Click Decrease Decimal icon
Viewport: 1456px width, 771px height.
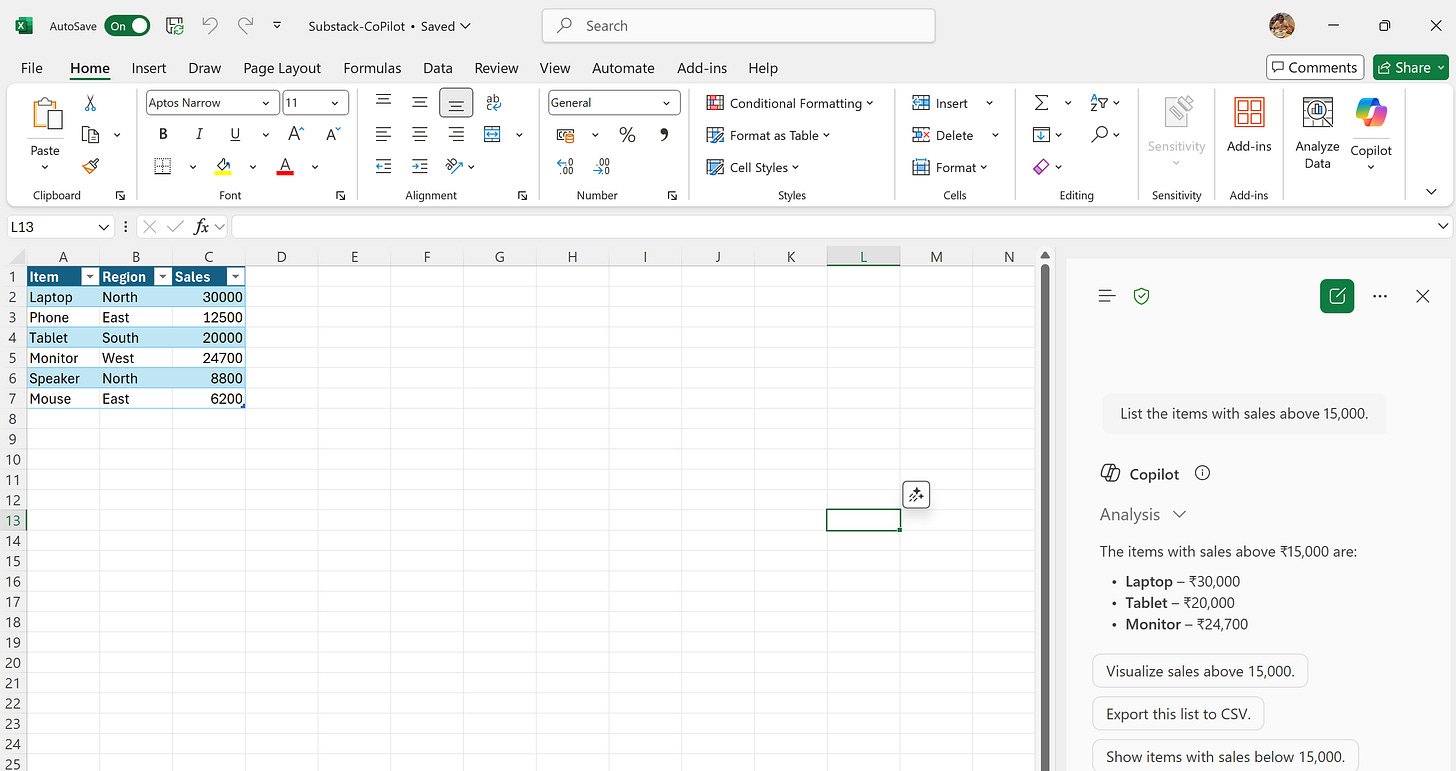pyautogui.click(x=602, y=166)
